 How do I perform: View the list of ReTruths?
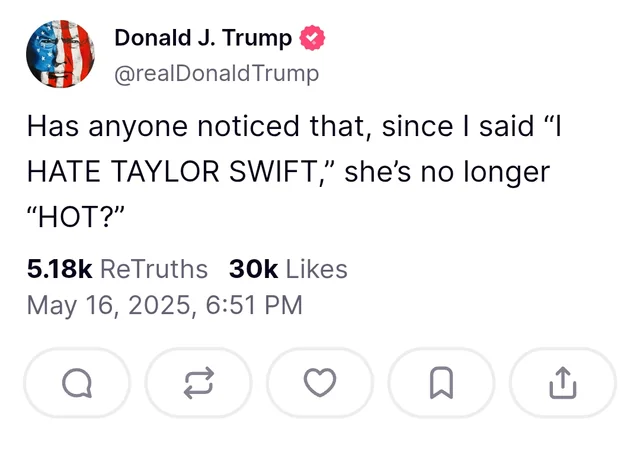point(117,269)
